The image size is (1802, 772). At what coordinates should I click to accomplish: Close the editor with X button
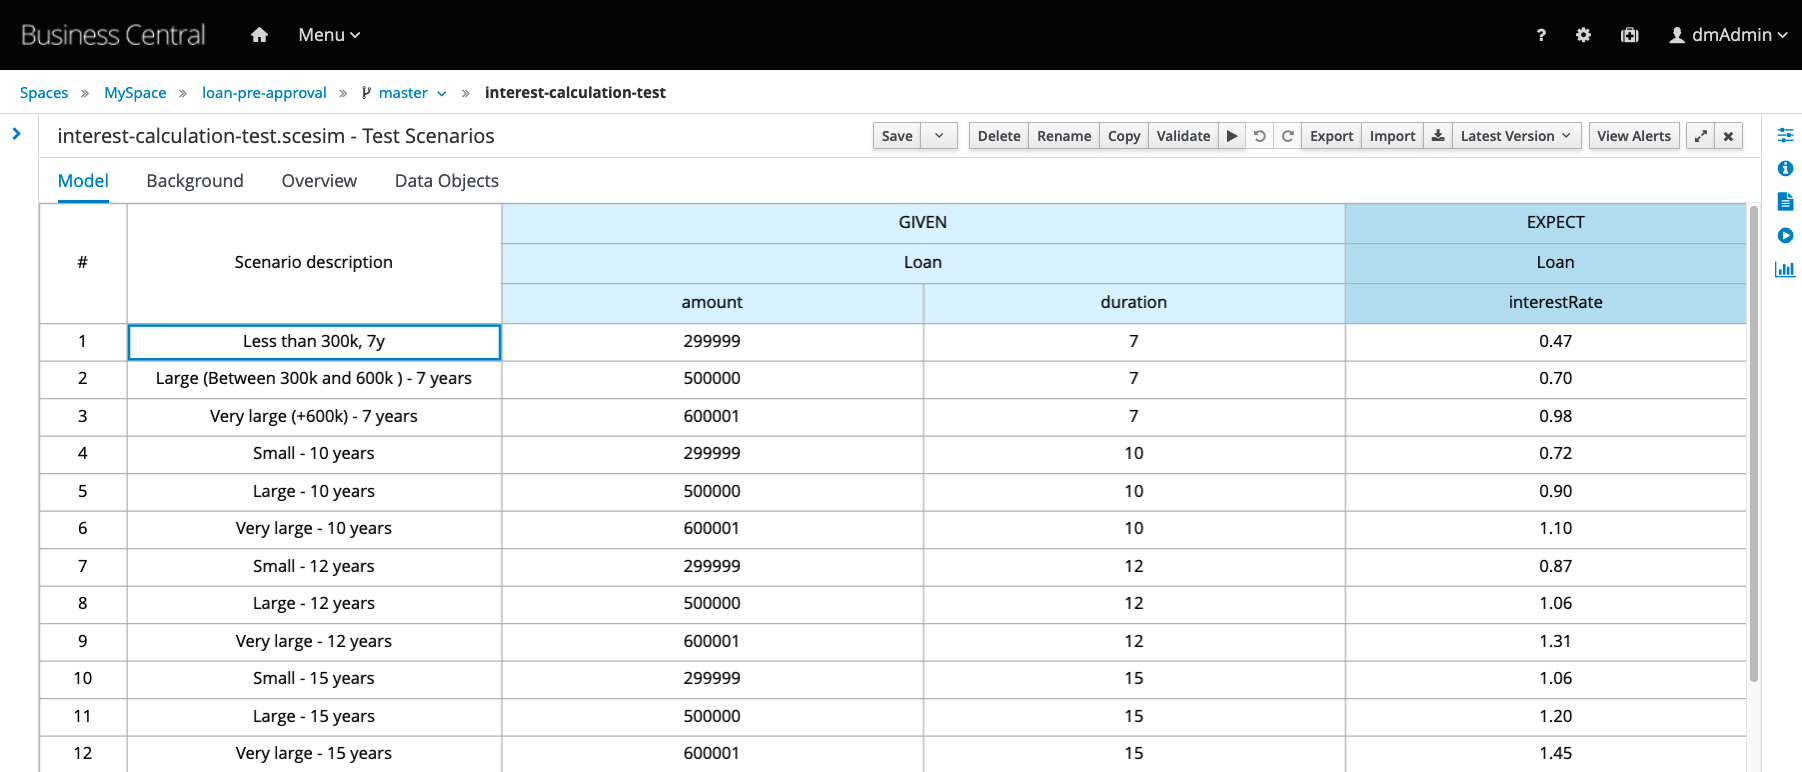1728,136
